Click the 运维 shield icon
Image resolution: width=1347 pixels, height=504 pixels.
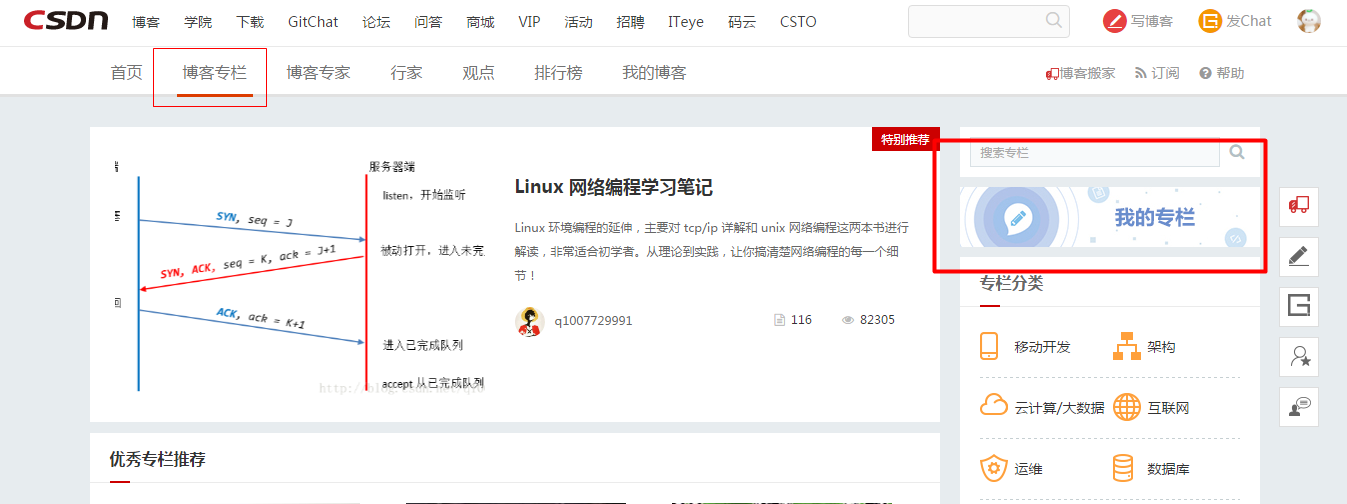tap(993, 467)
